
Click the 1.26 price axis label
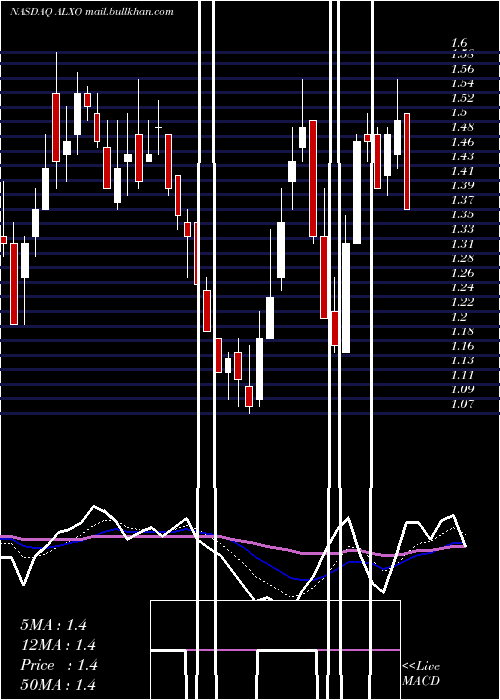click(x=462, y=273)
